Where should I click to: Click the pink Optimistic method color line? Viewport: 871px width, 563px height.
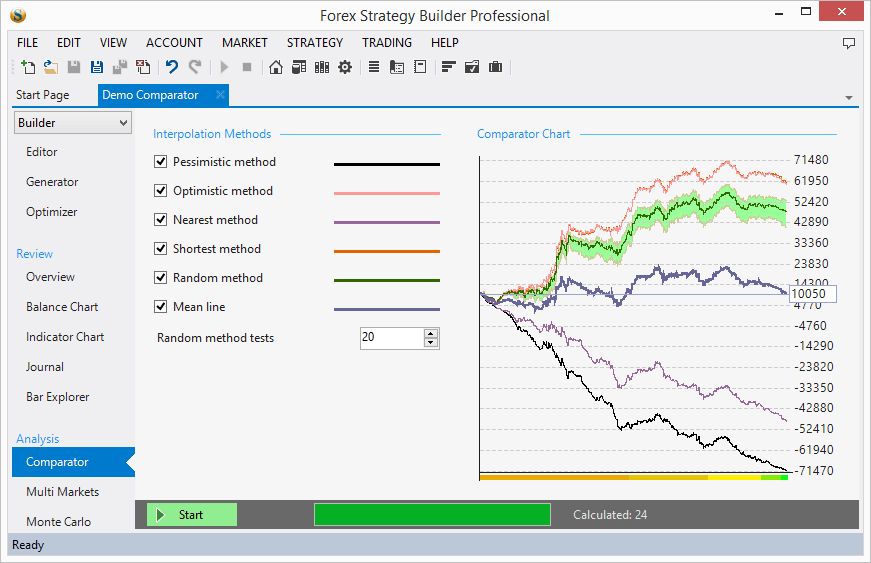click(x=387, y=193)
